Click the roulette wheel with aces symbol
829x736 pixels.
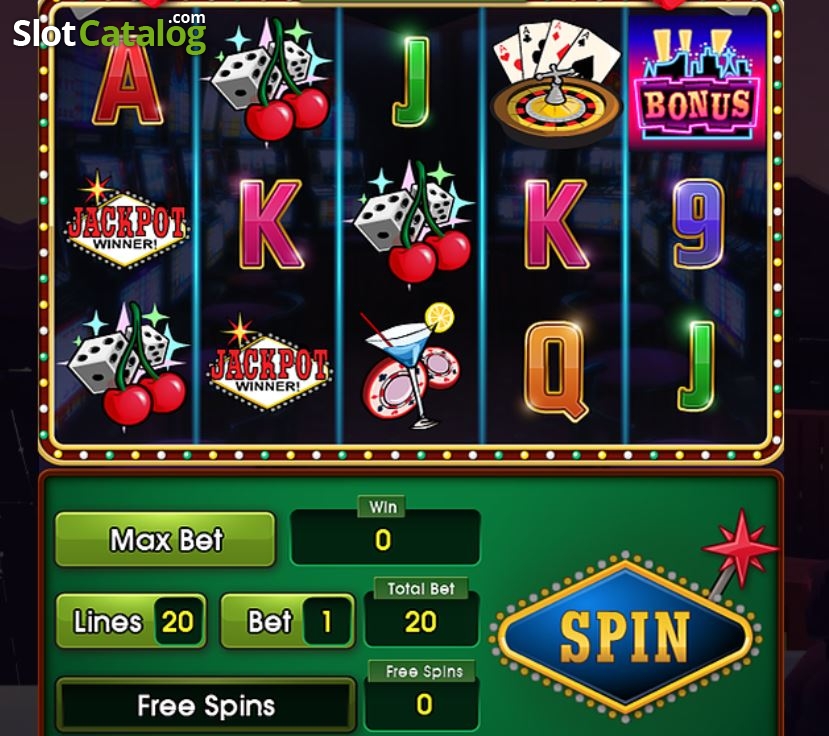pos(556,80)
